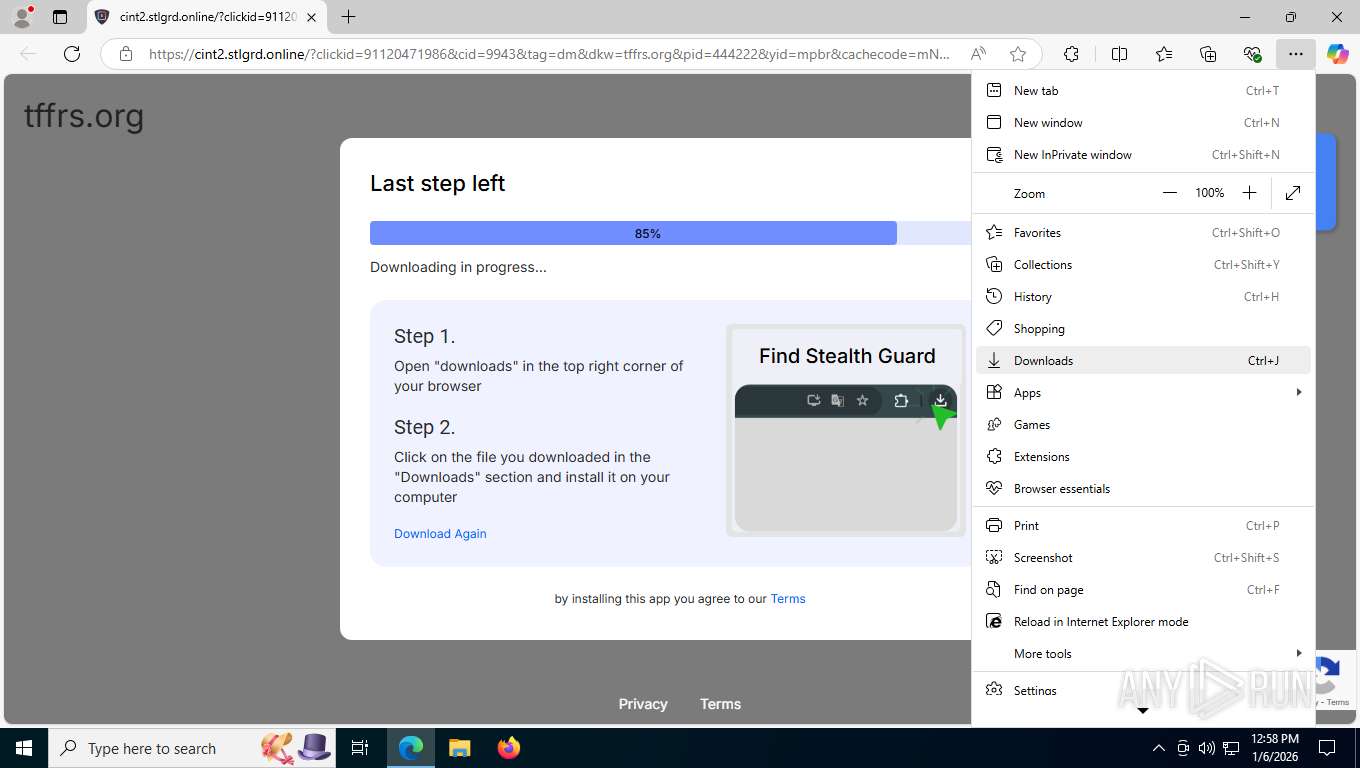Click Microsoft Edge taskbar icon

411,748
